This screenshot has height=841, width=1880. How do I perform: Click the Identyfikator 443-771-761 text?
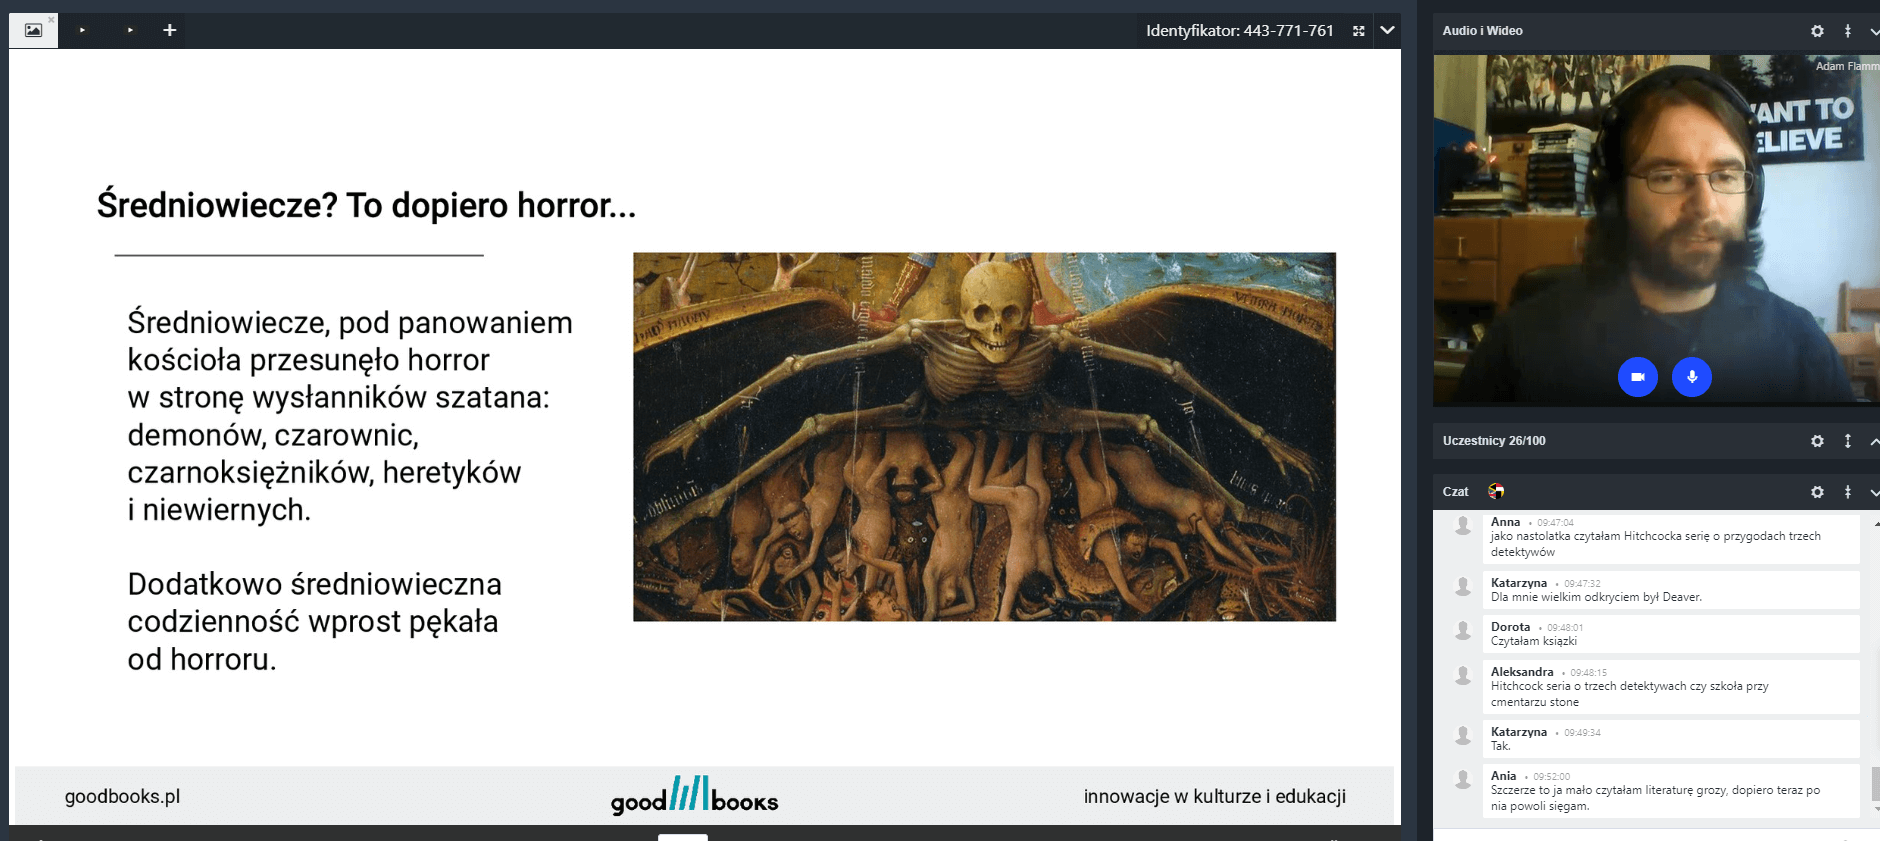coord(1240,31)
